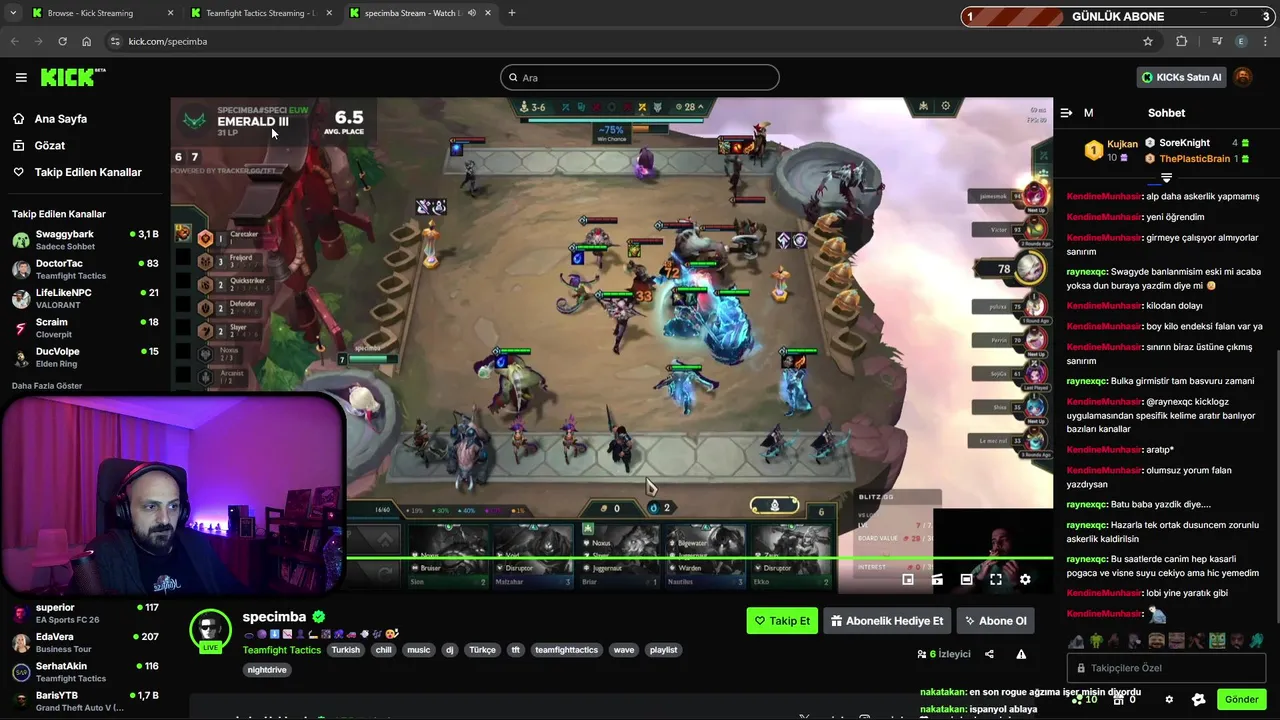Image resolution: width=1280 pixels, height=720 pixels.
Task: Switch to Teamfight Tactics Streaming tab
Action: coord(262,13)
